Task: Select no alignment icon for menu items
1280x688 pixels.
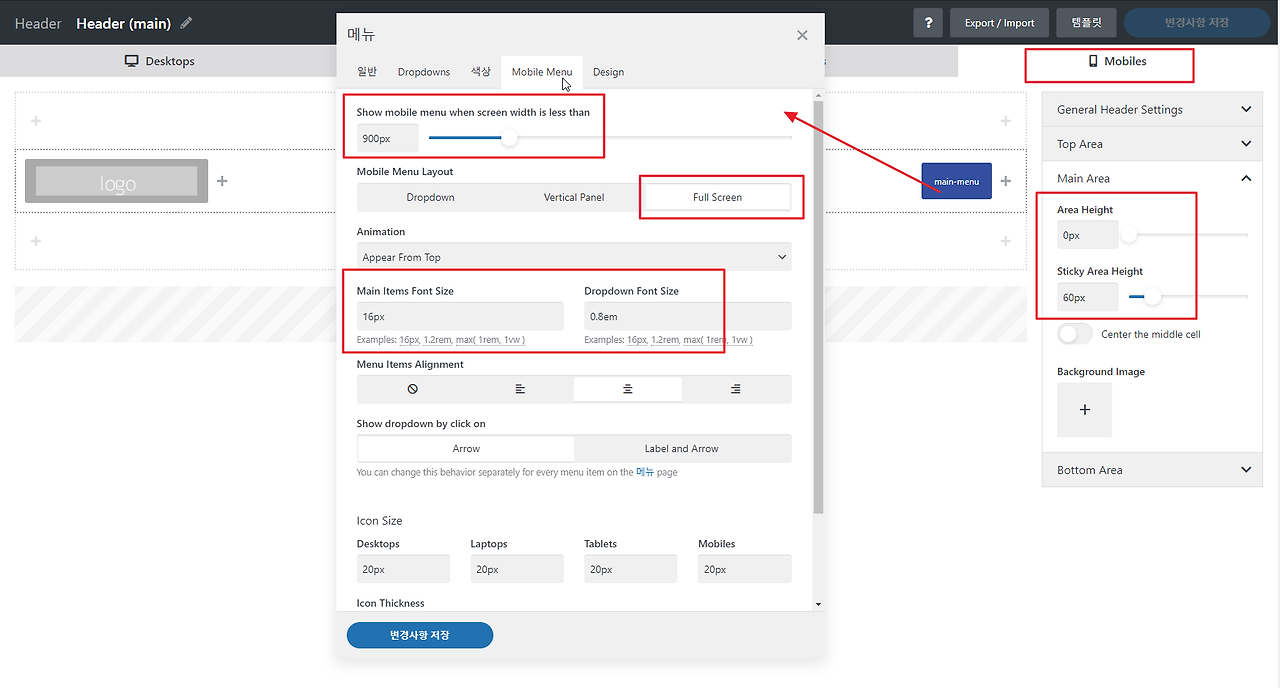Action: [x=412, y=389]
